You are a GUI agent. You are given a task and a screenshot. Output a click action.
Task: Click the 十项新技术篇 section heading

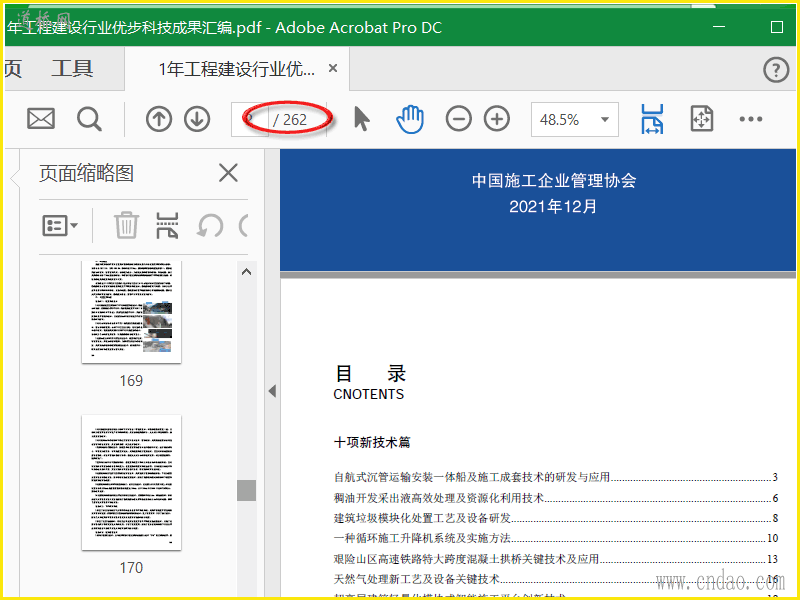(x=372, y=442)
